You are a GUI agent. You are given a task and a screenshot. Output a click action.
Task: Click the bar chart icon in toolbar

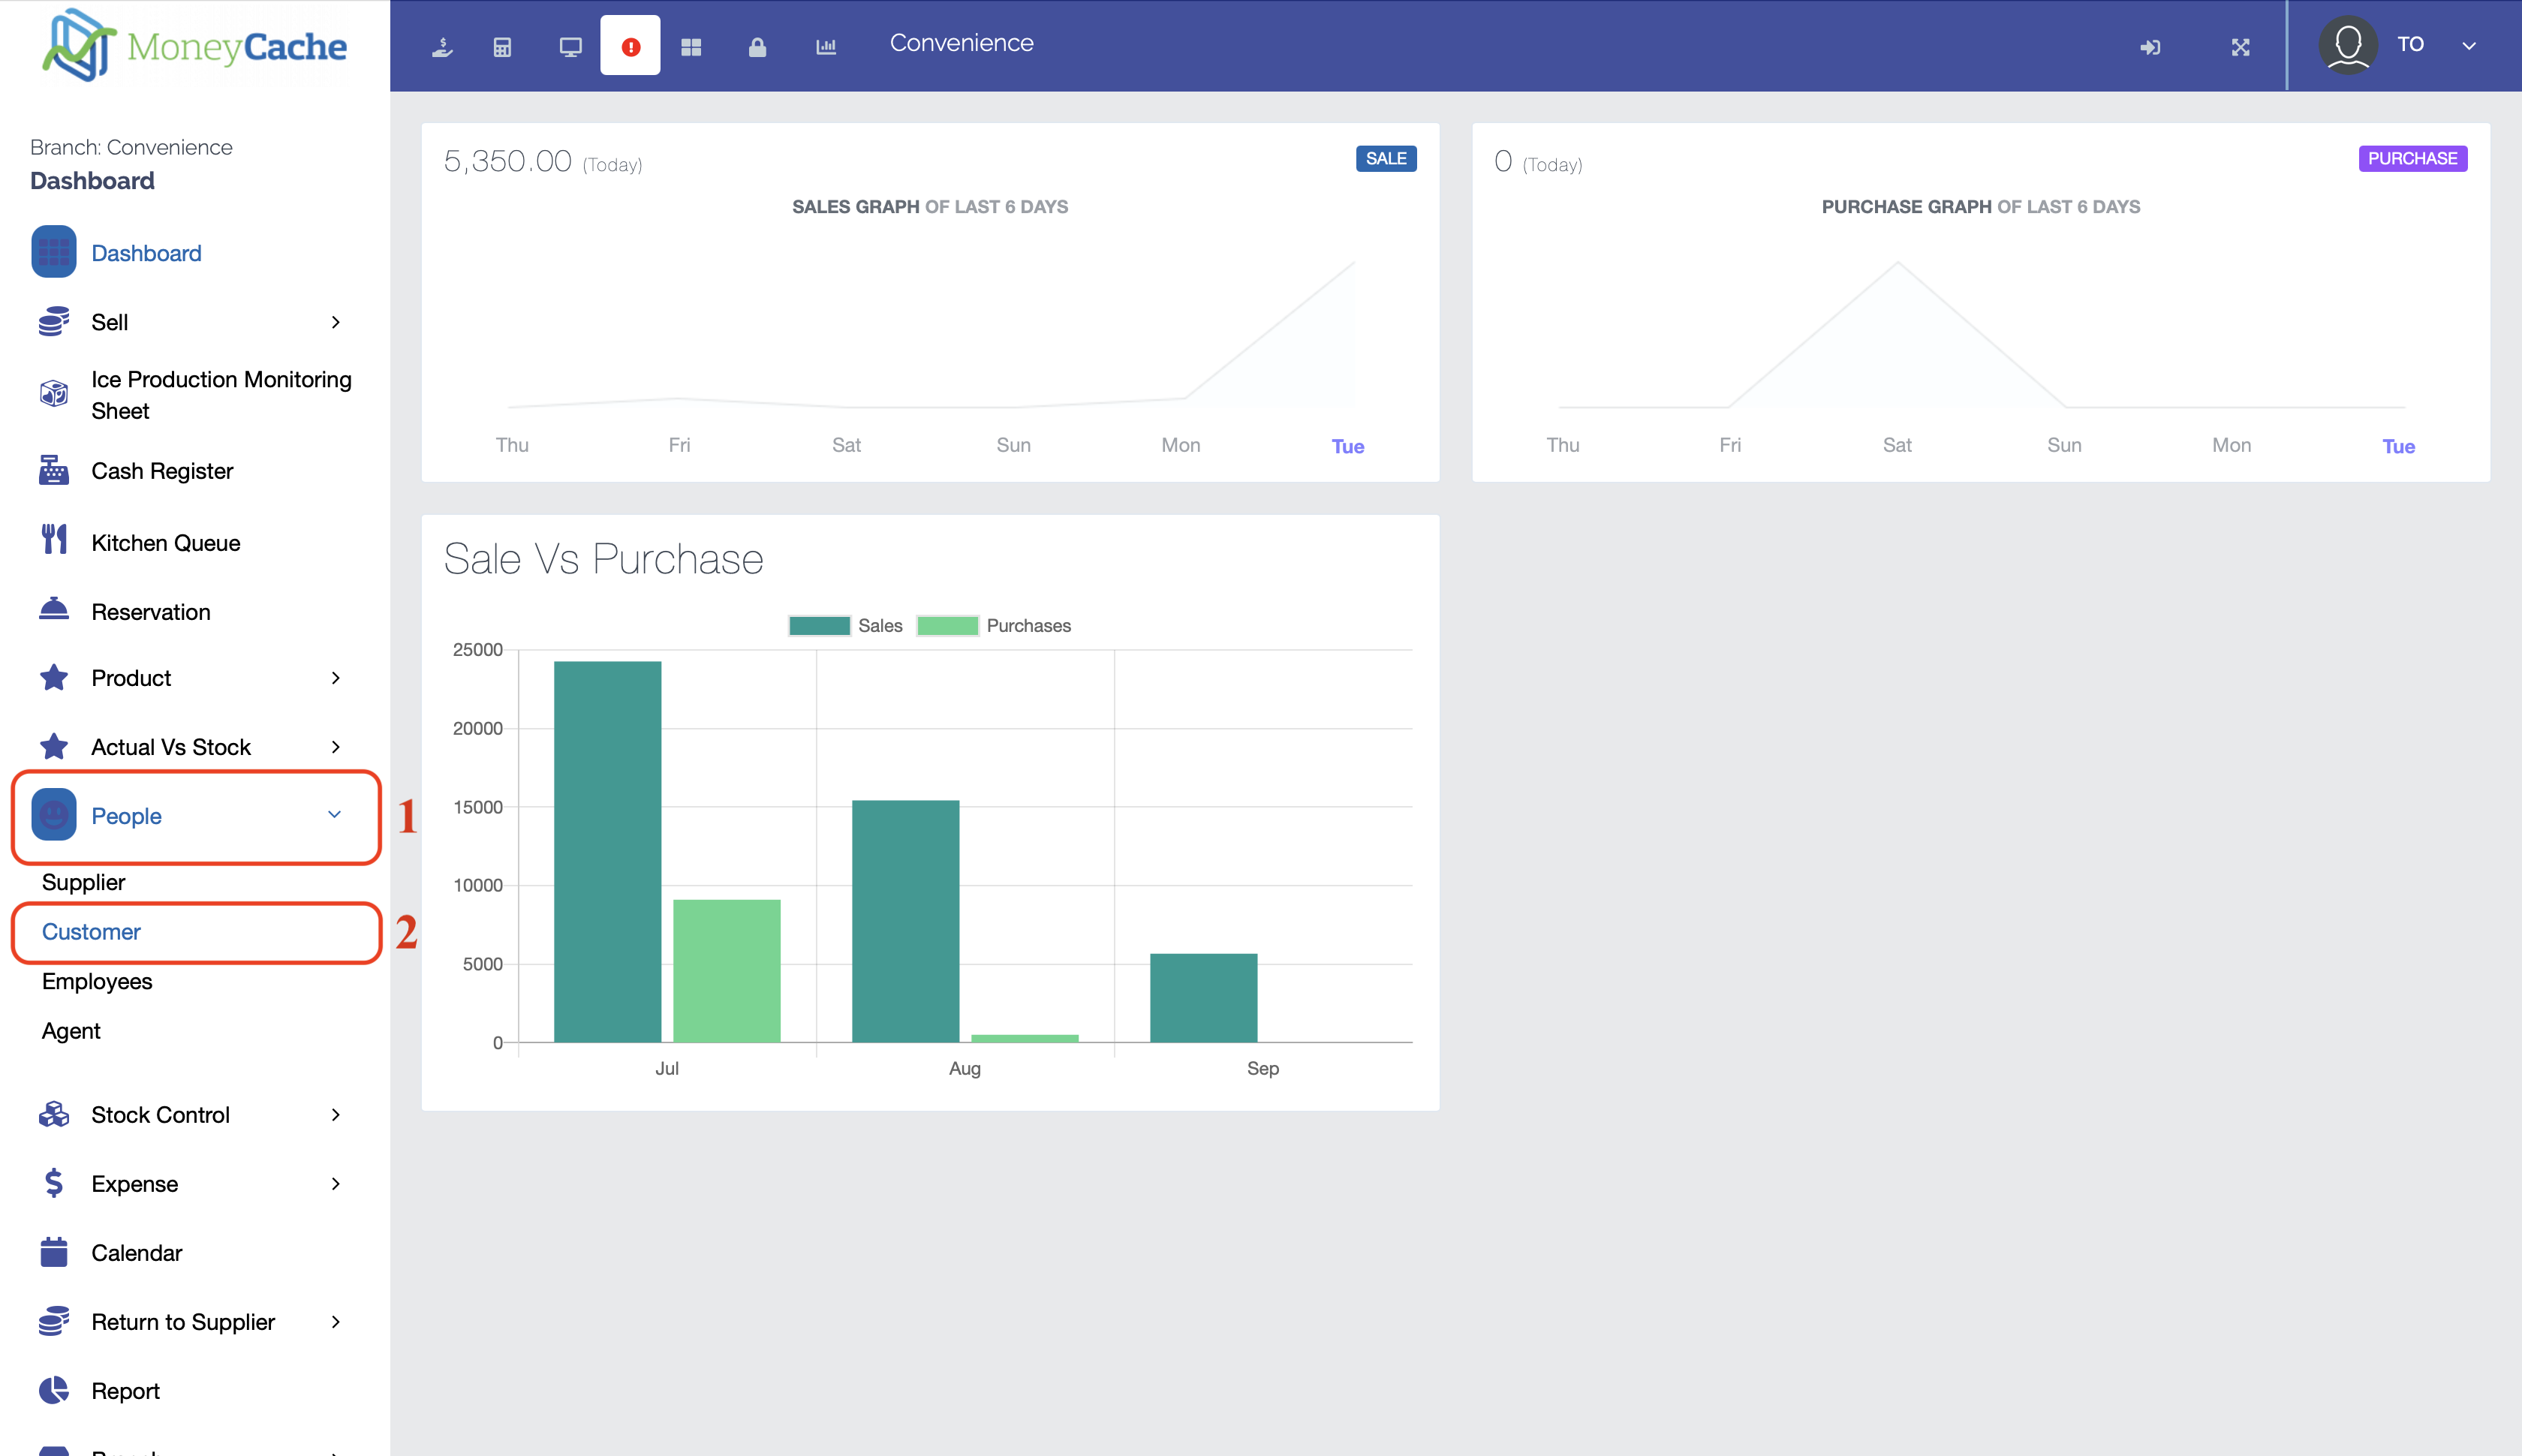pyautogui.click(x=825, y=47)
